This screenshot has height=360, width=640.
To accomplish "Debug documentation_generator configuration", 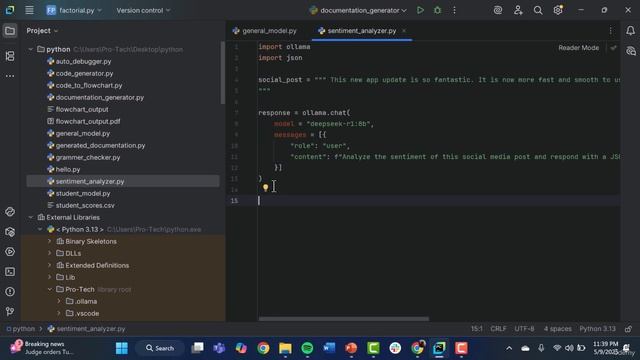I will pyautogui.click(x=438, y=10).
